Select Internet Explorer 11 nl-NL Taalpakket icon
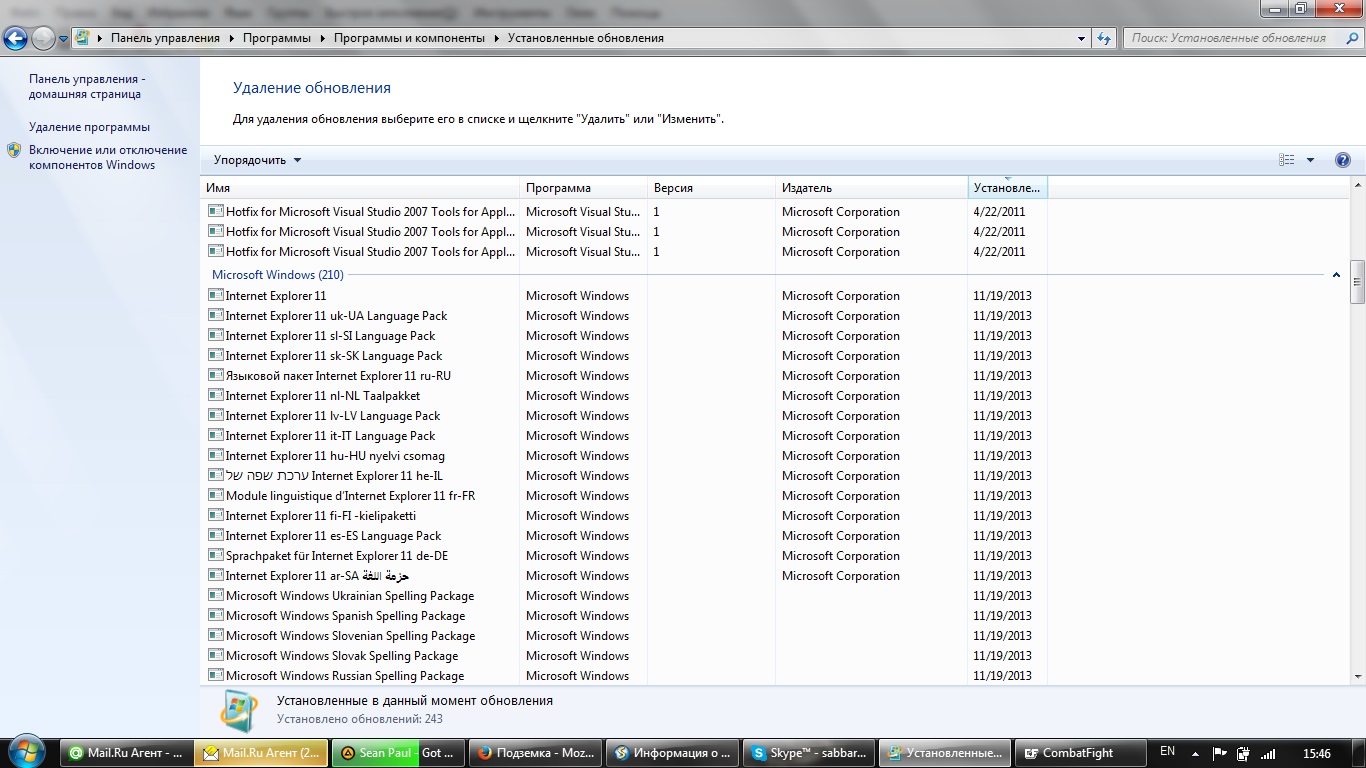Screen dimensions: 1366x768 (215, 395)
